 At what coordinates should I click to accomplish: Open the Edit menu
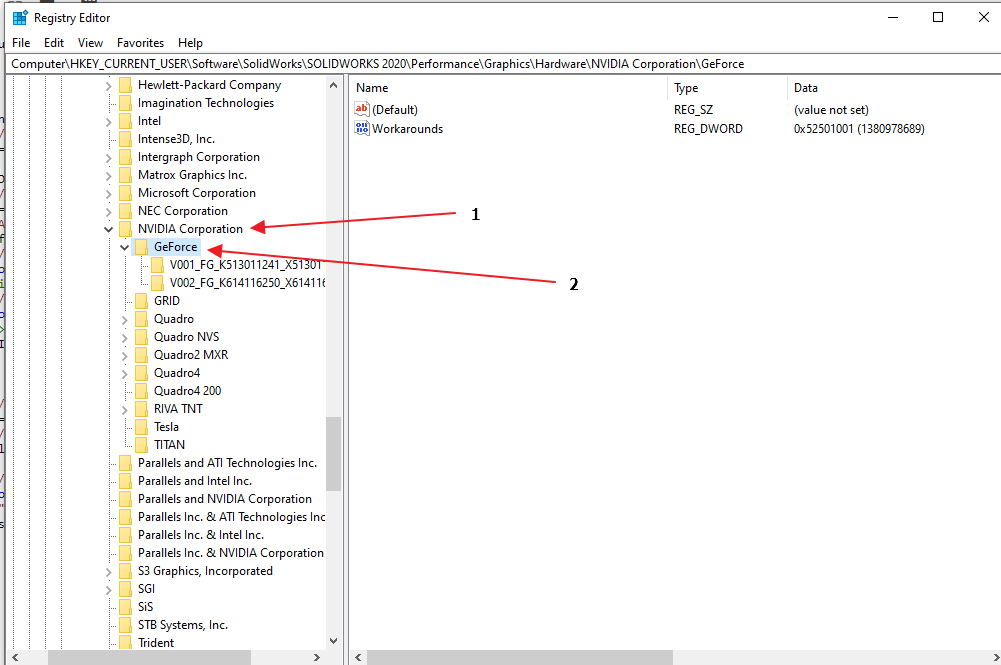53,42
